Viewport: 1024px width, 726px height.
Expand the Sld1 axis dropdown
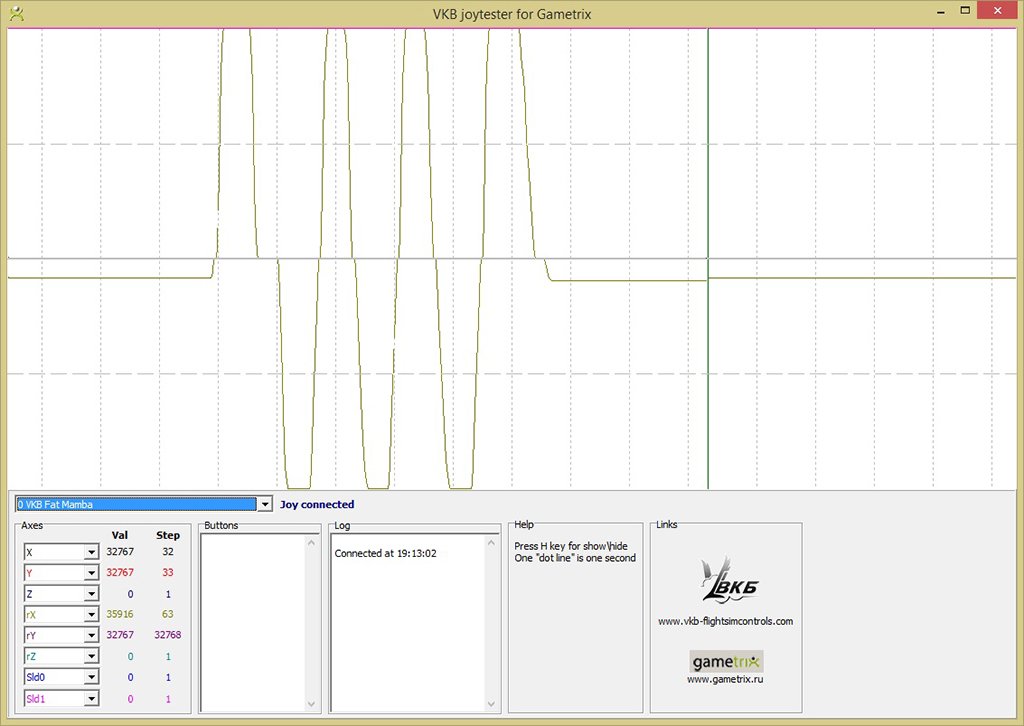pos(91,699)
